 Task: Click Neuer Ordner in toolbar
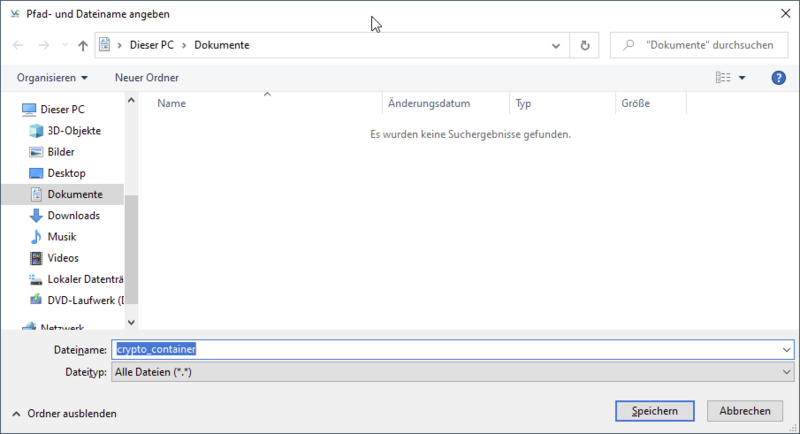click(x=146, y=77)
